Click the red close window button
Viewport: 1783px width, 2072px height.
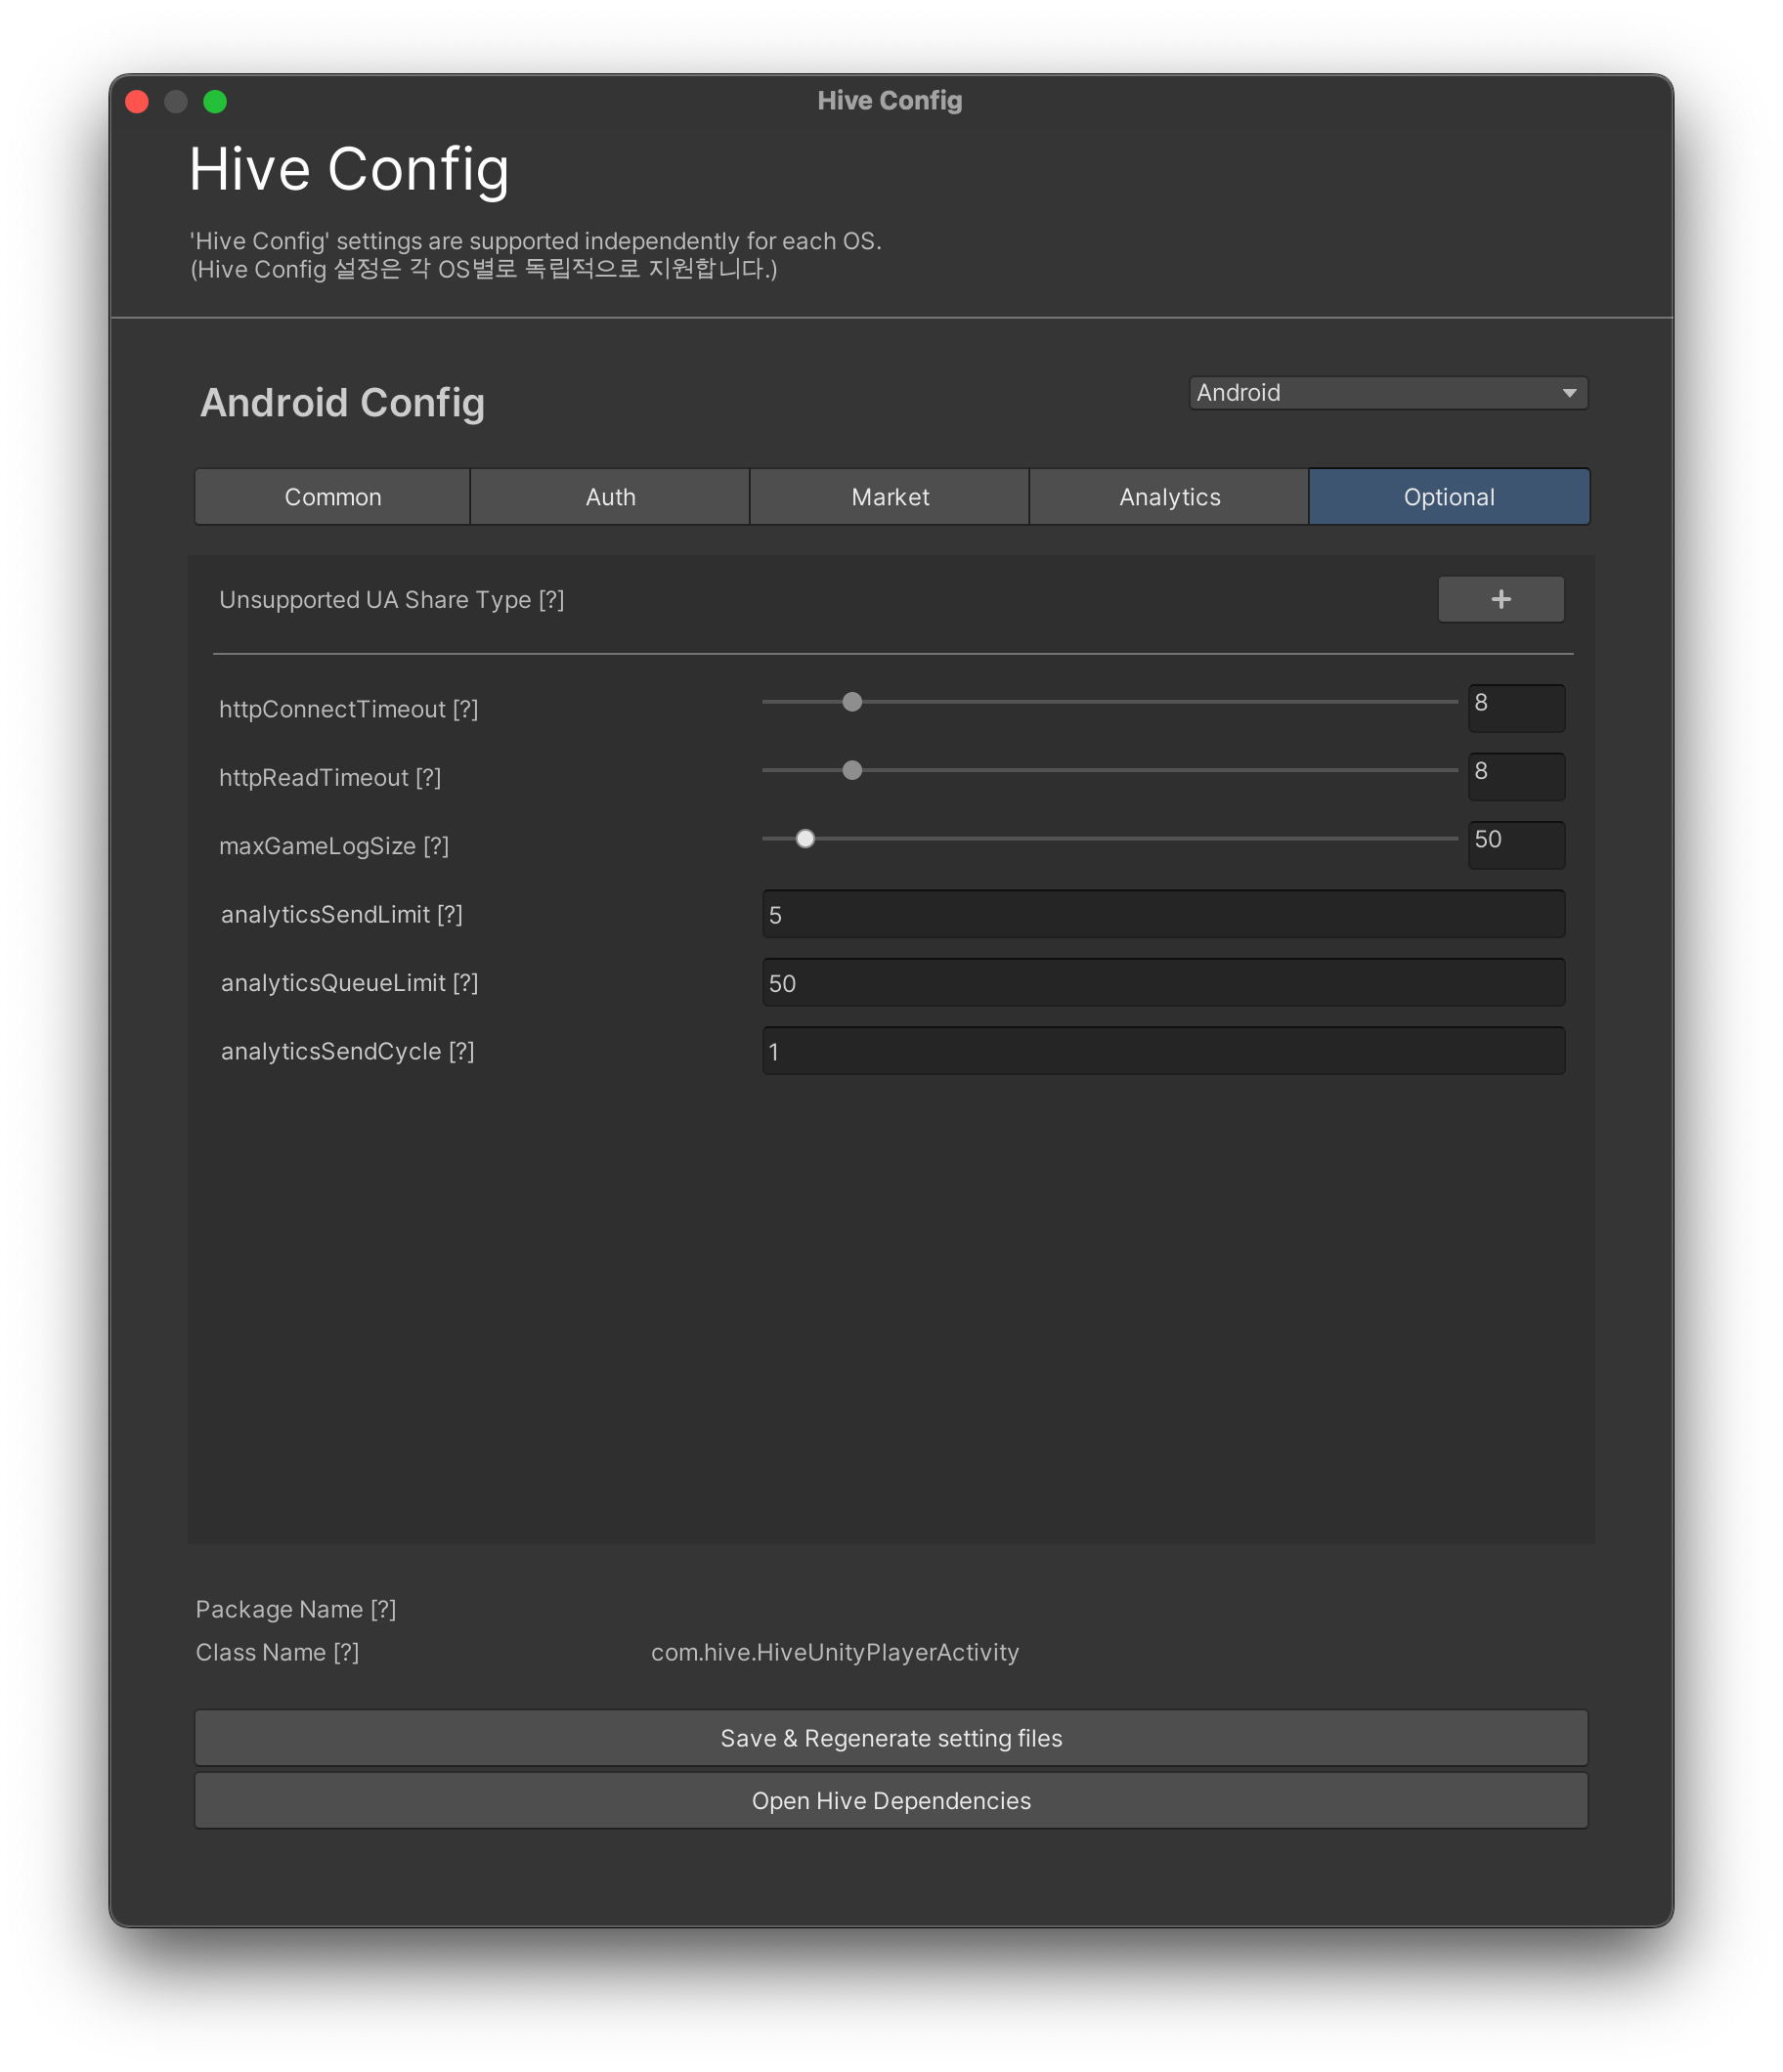137,102
